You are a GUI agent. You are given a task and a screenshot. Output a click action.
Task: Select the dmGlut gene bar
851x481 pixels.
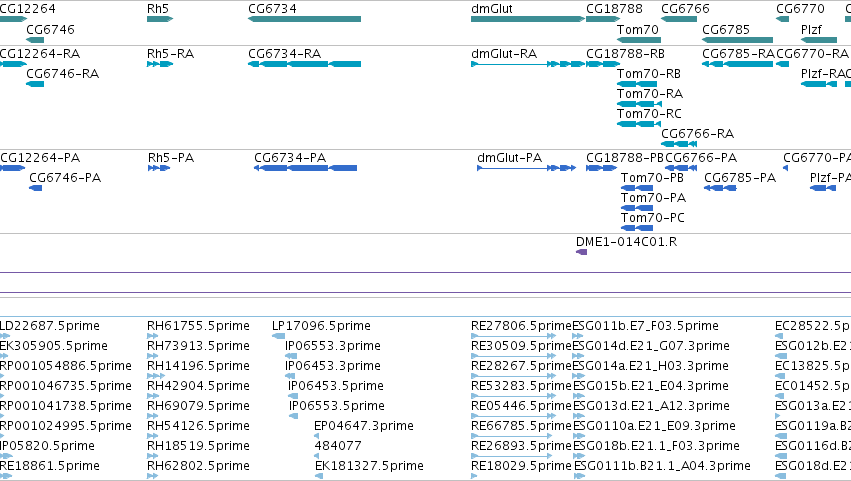point(528,20)
